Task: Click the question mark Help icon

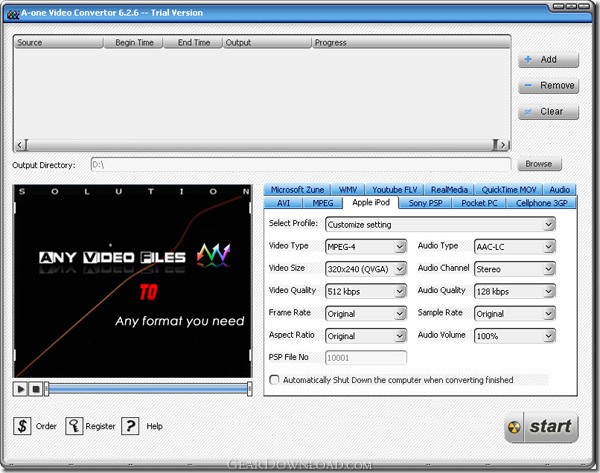Action: click(x=130, y=426)
